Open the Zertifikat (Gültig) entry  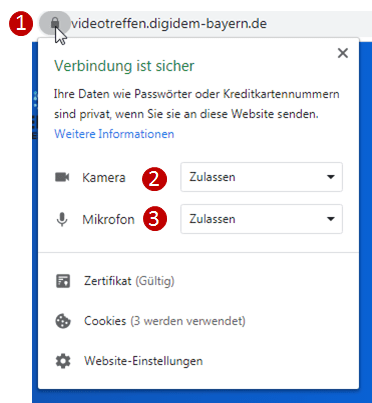[129, 281]
